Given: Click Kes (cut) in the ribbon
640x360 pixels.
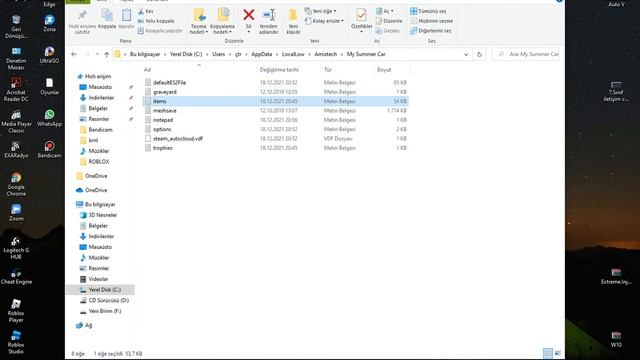Looking at the screenshot, I should tap(146, 11).
